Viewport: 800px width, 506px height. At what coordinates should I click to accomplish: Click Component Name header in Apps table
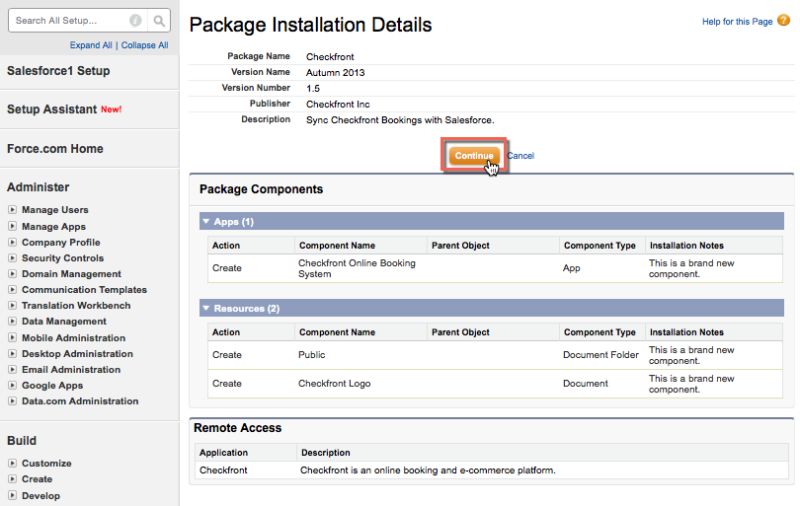[337, 245]
